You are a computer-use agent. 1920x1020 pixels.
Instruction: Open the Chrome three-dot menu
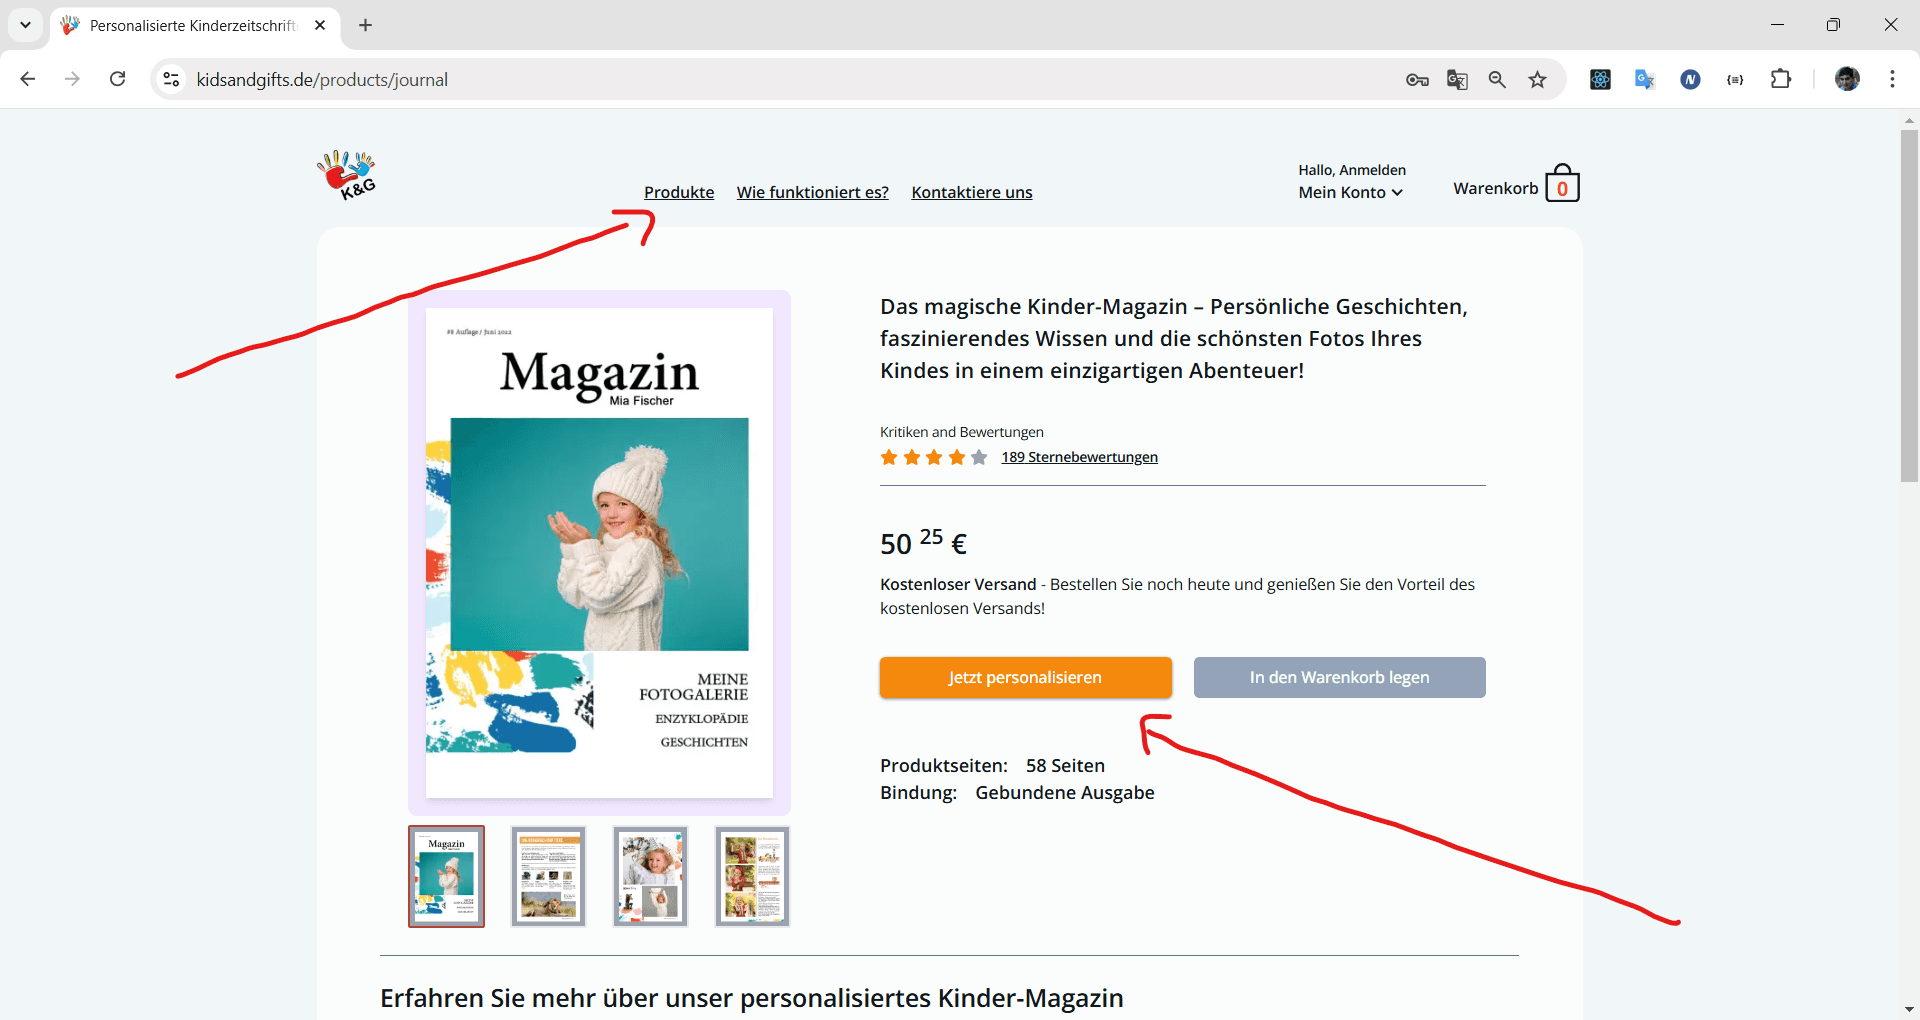click(1892, 79)
